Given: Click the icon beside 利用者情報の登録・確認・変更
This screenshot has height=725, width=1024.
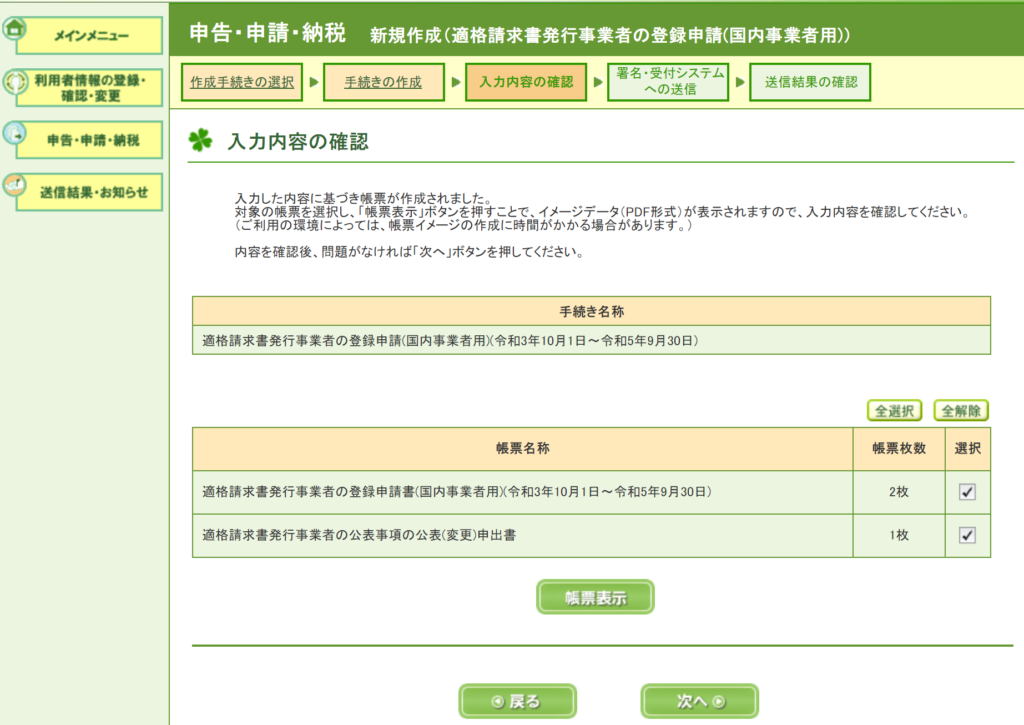Looking at the screenshot, I should (x=14, y=83).
